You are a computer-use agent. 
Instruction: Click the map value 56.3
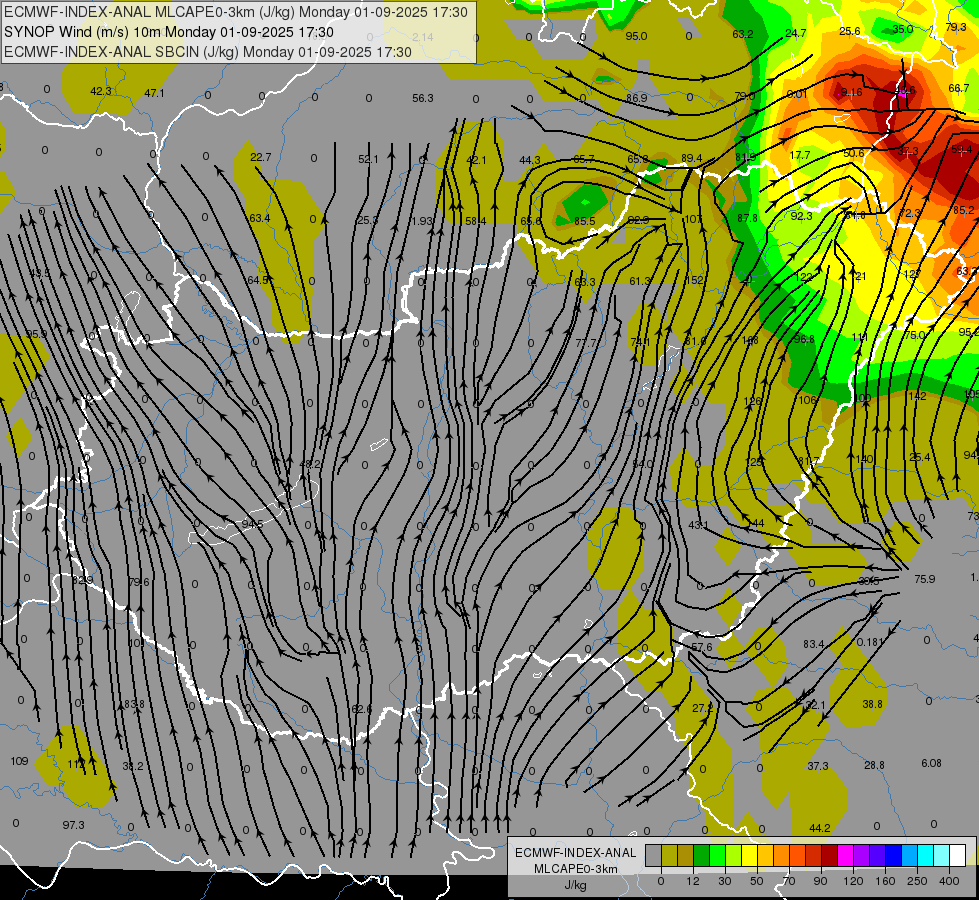423,98
